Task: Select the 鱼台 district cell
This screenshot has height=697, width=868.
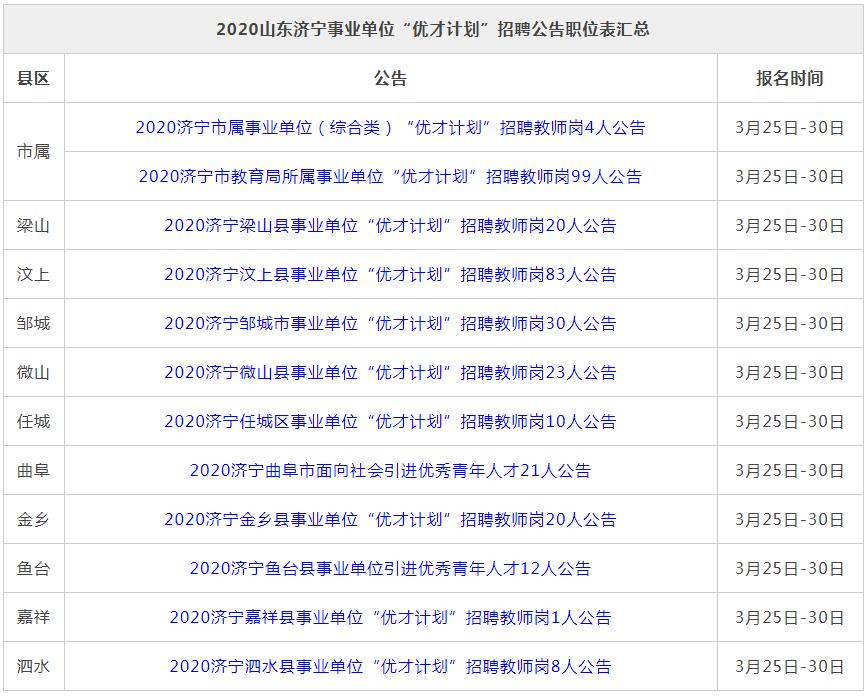Action: 33,569
